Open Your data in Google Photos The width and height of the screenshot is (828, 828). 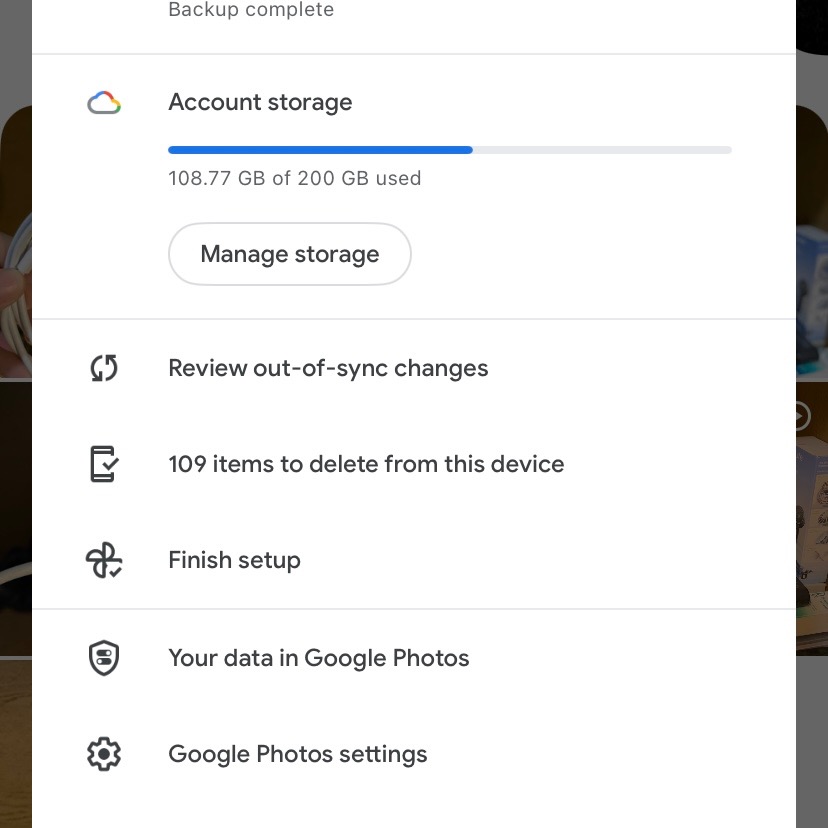(414, 658)
